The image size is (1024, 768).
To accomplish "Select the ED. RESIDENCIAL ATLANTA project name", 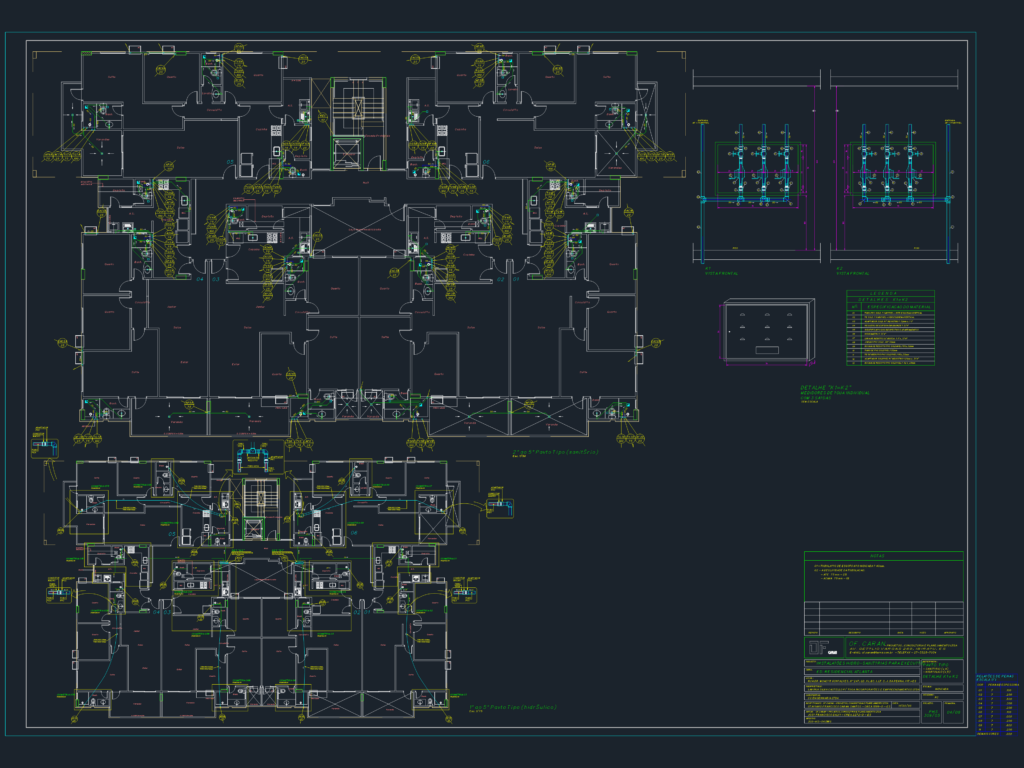I will coord(844,671).
